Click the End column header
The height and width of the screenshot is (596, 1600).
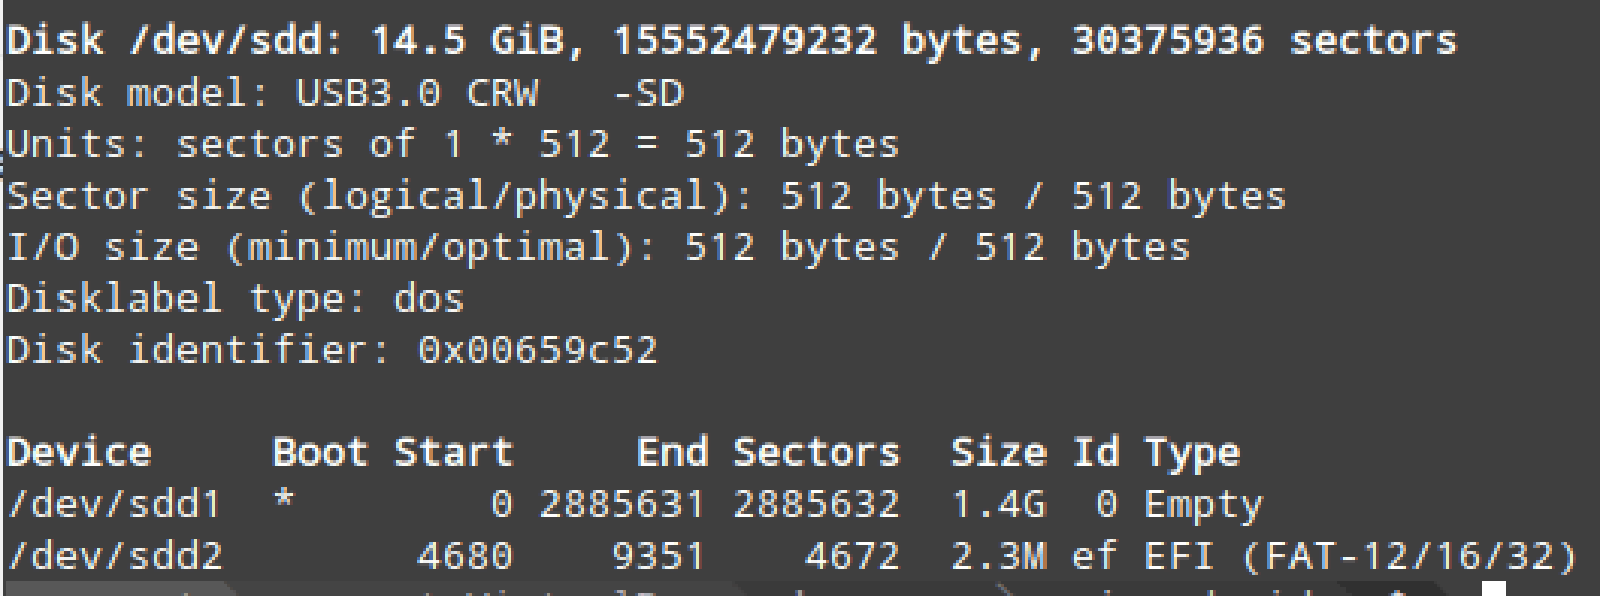(x=672, y=452)
